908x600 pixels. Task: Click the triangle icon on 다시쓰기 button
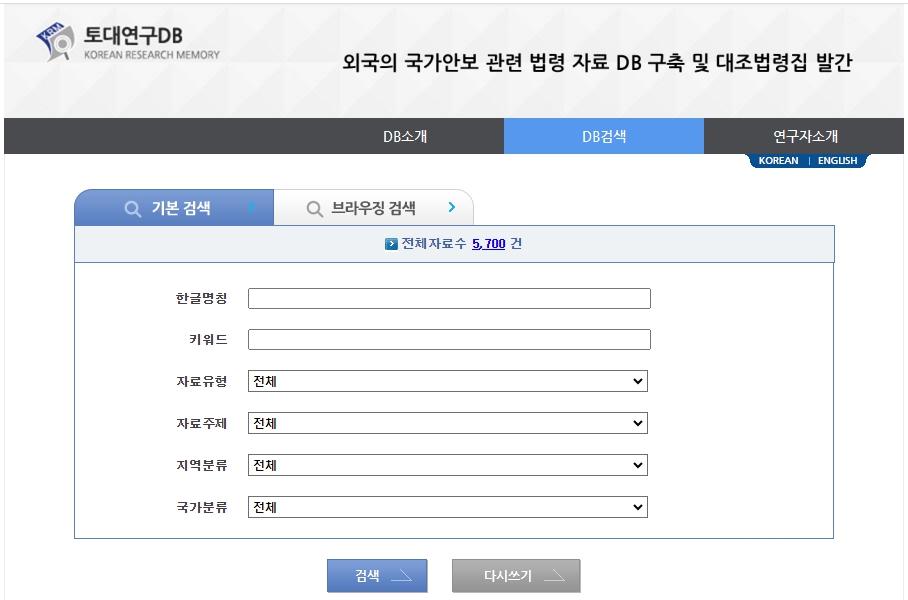pos(554,576)
